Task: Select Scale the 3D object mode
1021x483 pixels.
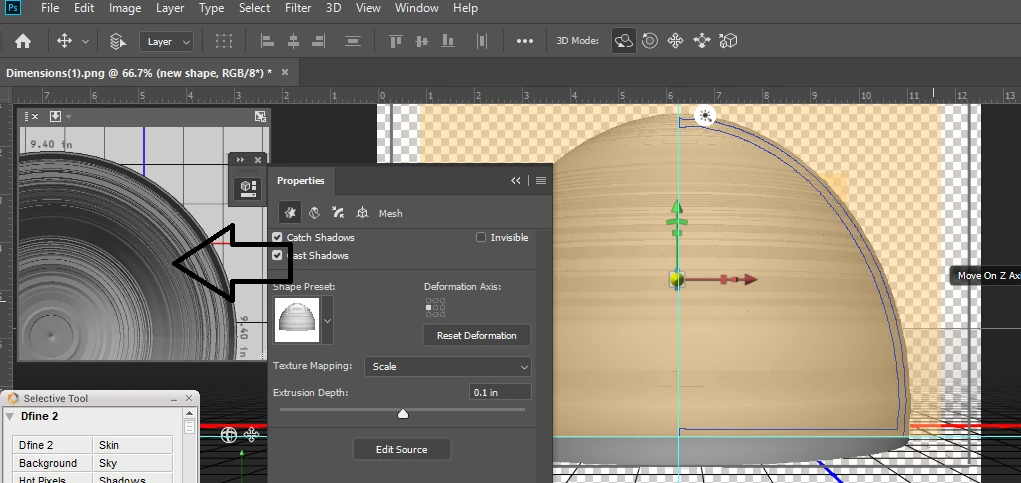Action: pos(727,41)
